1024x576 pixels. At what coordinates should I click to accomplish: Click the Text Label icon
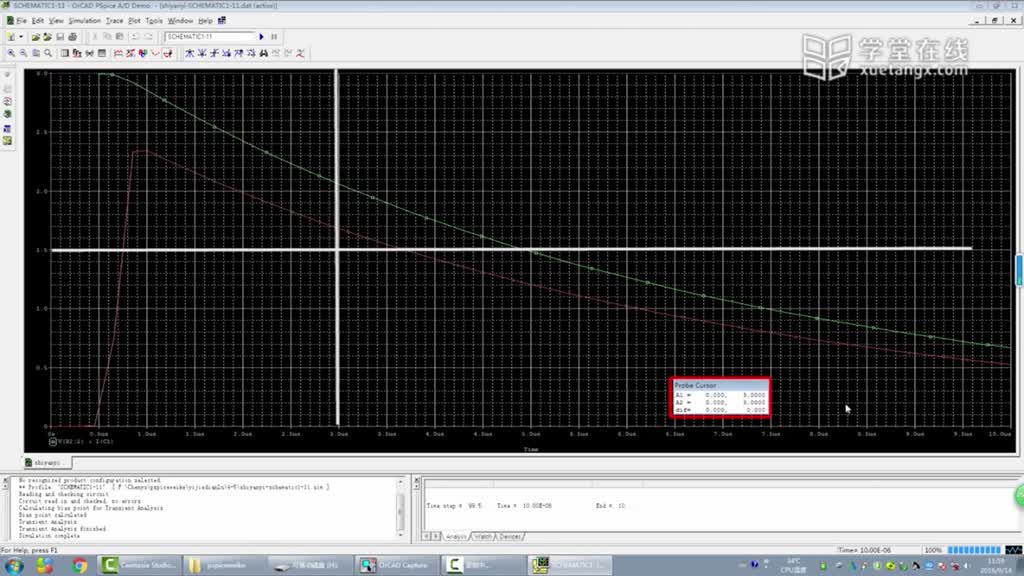(x=143, y=54)
